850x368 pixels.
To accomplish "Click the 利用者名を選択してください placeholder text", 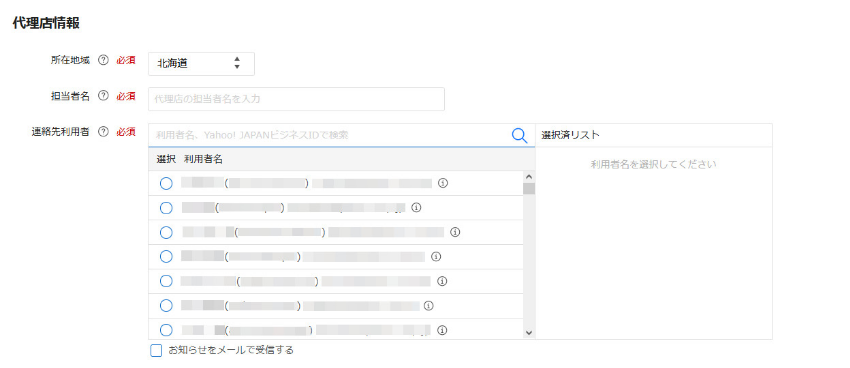I will 654,164.
